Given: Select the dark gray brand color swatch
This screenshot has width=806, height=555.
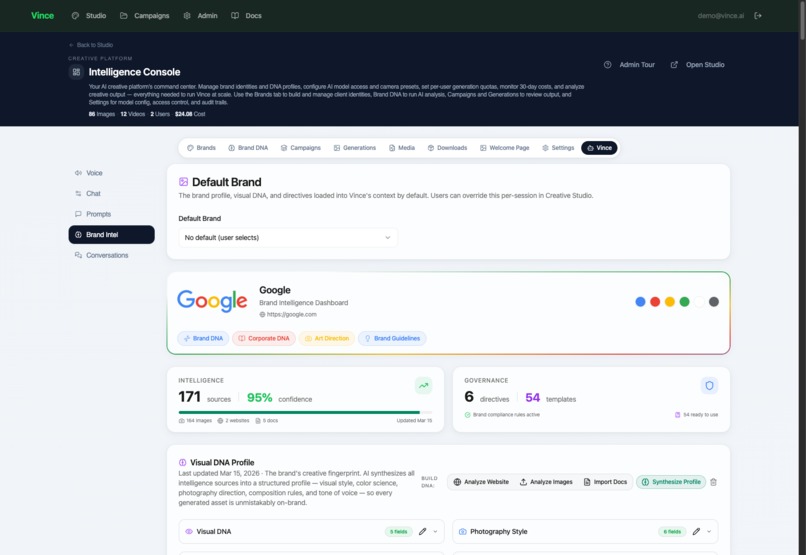Looking at the screenshot, I should tap(713, 302).
